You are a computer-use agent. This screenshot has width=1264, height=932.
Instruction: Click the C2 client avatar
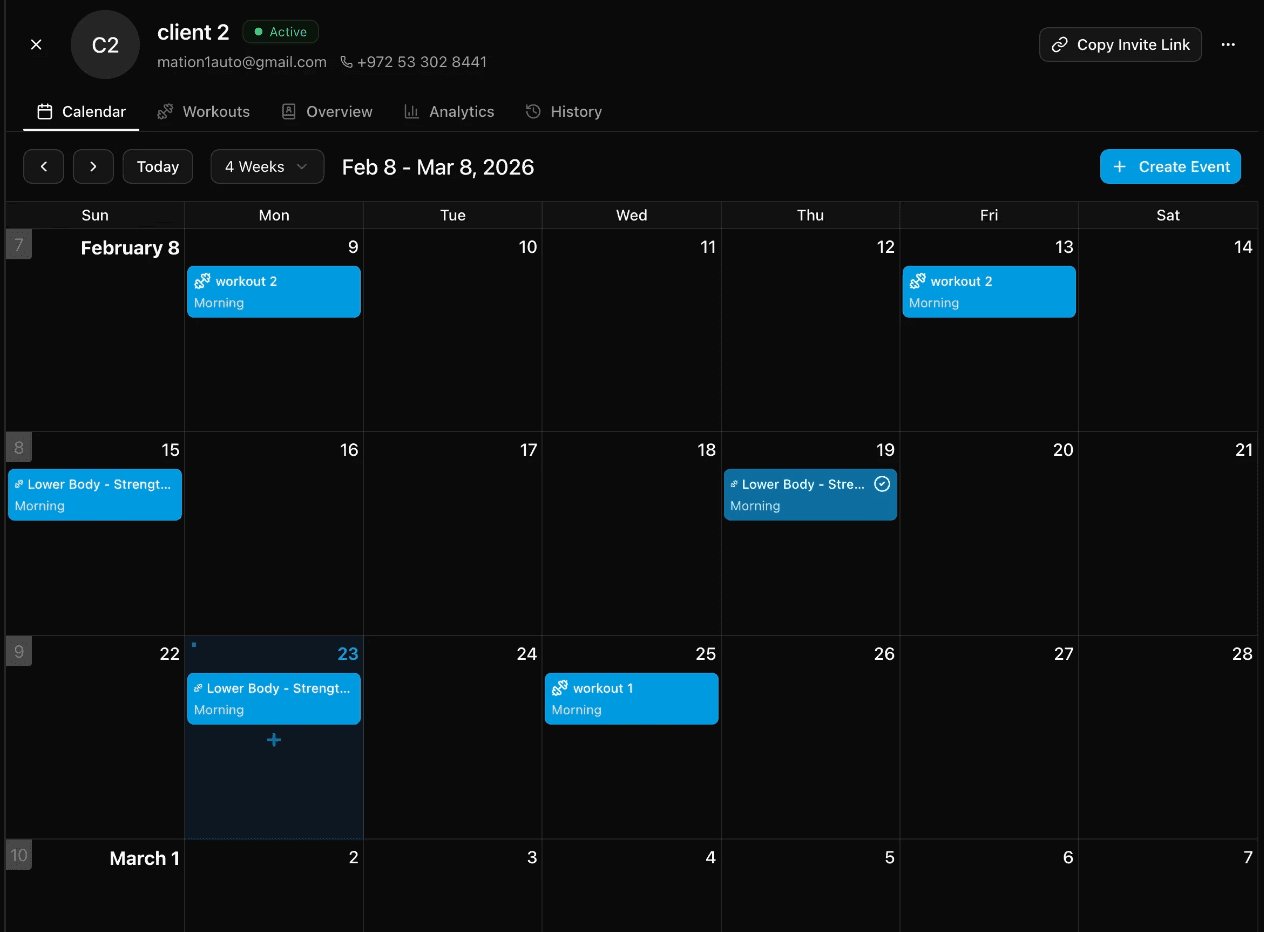[105, 44]
